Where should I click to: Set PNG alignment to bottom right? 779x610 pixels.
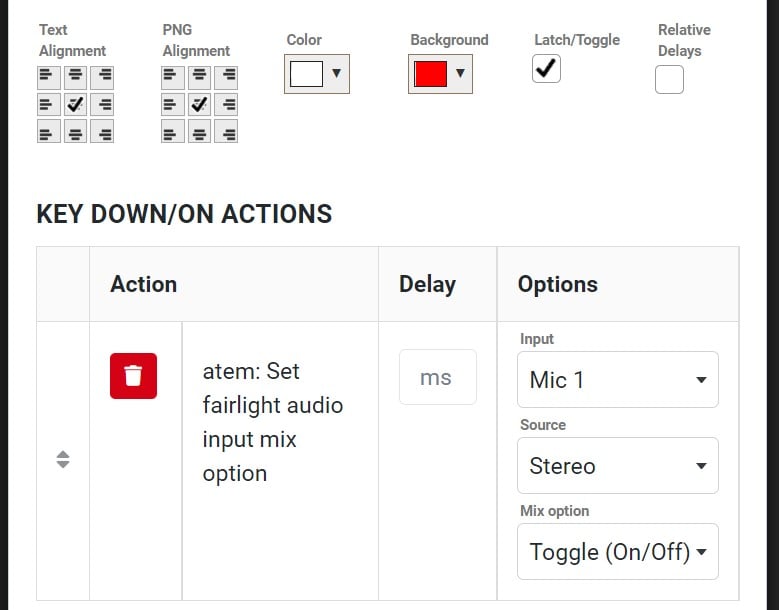tap(226, 131)
